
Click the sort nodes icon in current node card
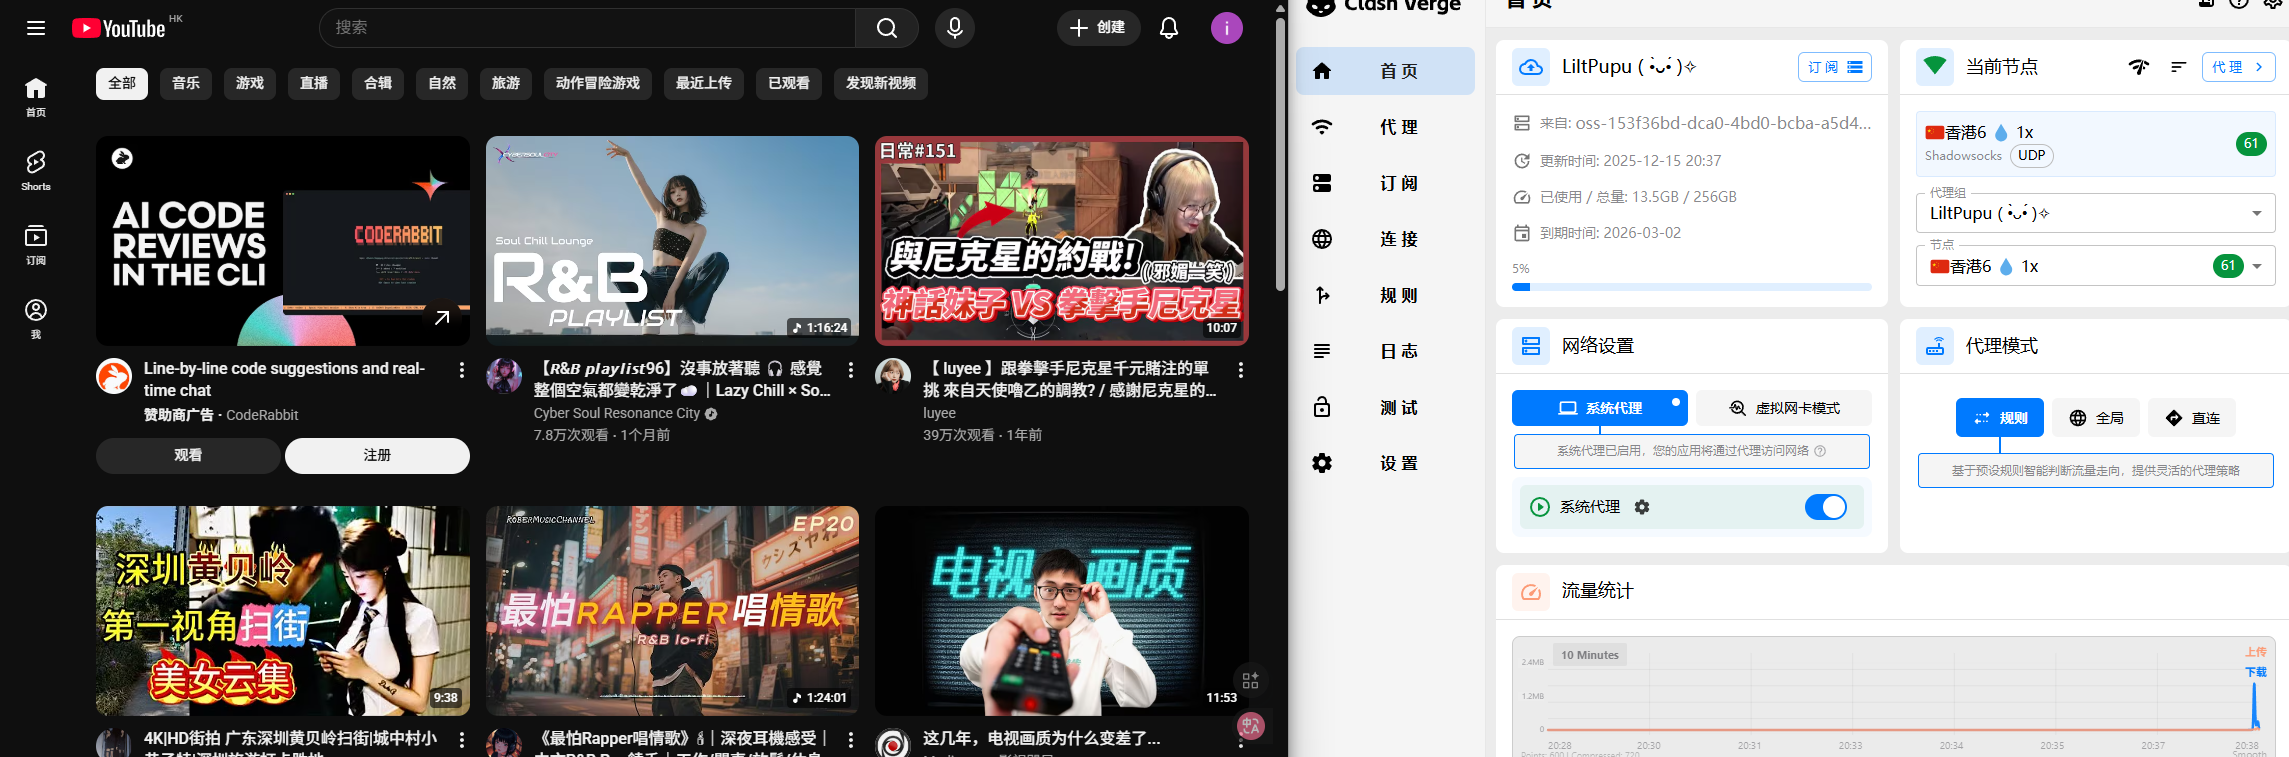[x=2178, y=67]
